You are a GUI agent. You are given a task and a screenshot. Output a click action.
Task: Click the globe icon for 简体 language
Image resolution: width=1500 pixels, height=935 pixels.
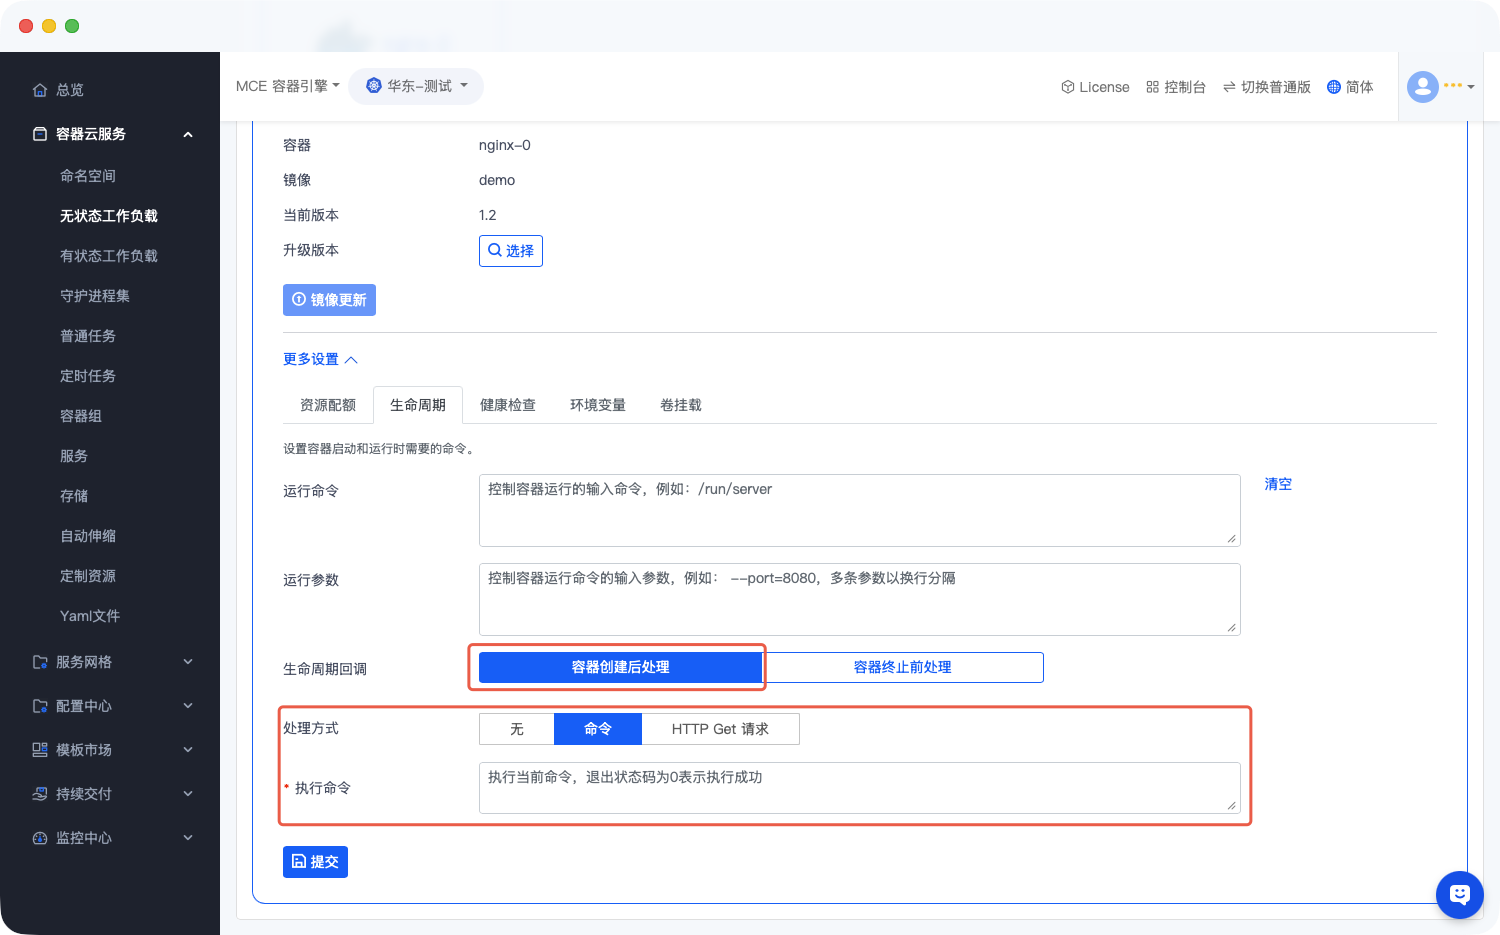tap(1333, 87)
